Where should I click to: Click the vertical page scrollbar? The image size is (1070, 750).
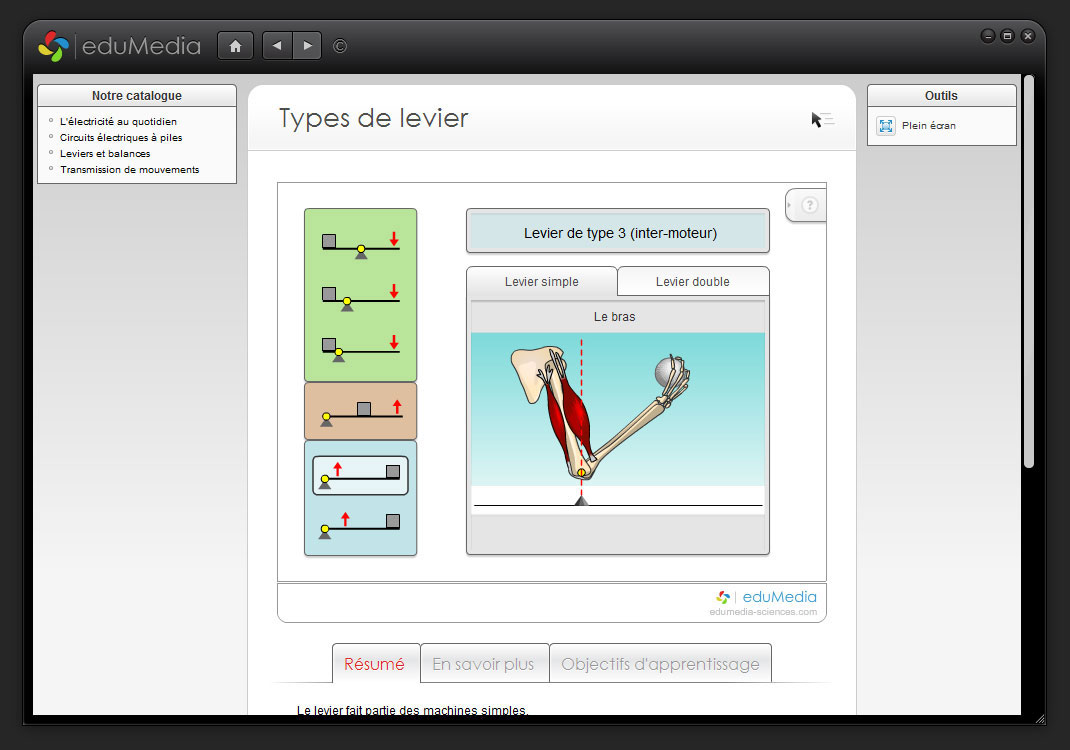(x=1028, y=270)
